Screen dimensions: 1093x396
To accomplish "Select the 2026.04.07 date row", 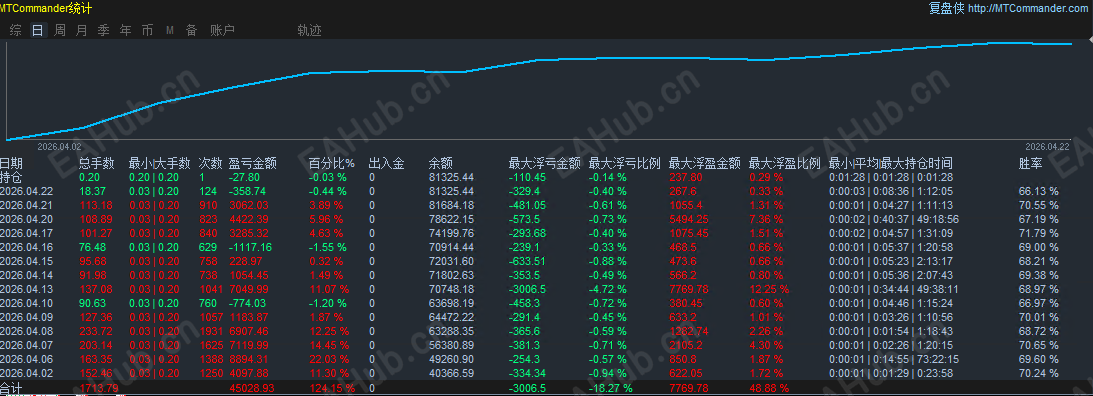I will tap(26, 344).
